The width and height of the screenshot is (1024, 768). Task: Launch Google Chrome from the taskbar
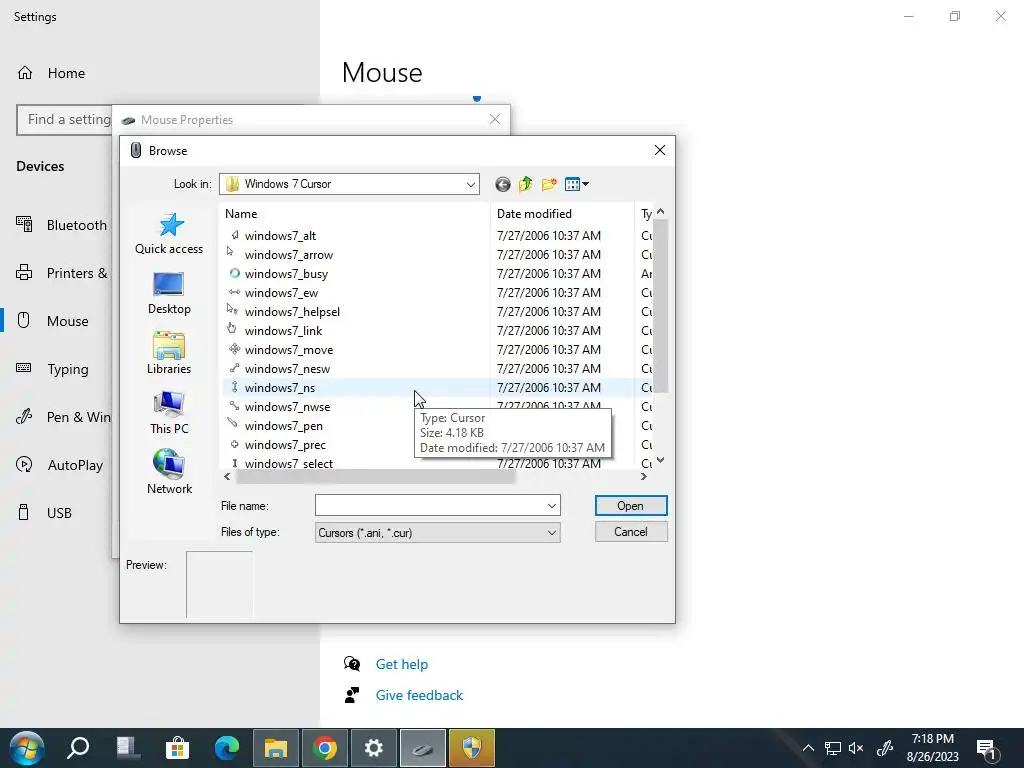pyautogui.click(x=325, y=748)
